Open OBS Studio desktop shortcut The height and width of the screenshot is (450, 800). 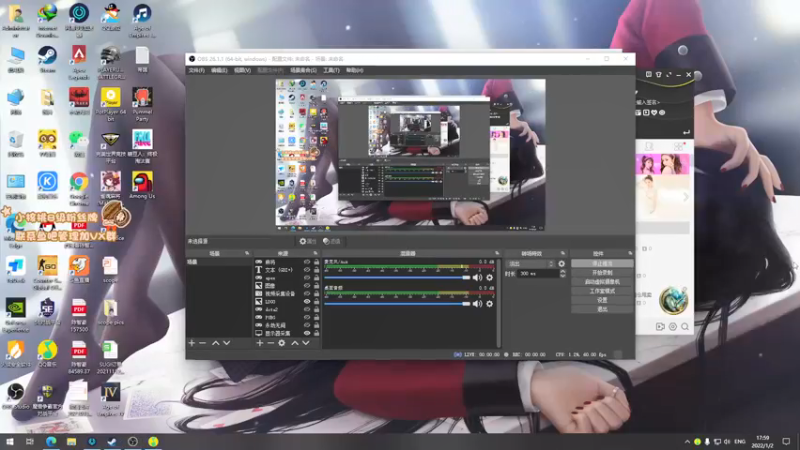click(15, 397)
